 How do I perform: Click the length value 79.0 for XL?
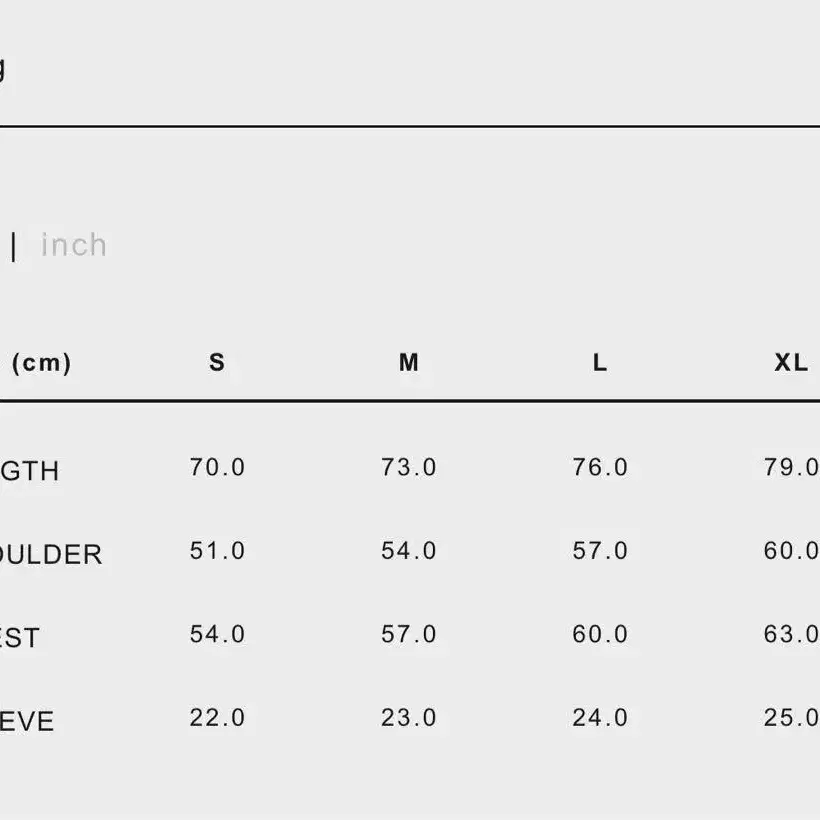(x=791, y=467)
